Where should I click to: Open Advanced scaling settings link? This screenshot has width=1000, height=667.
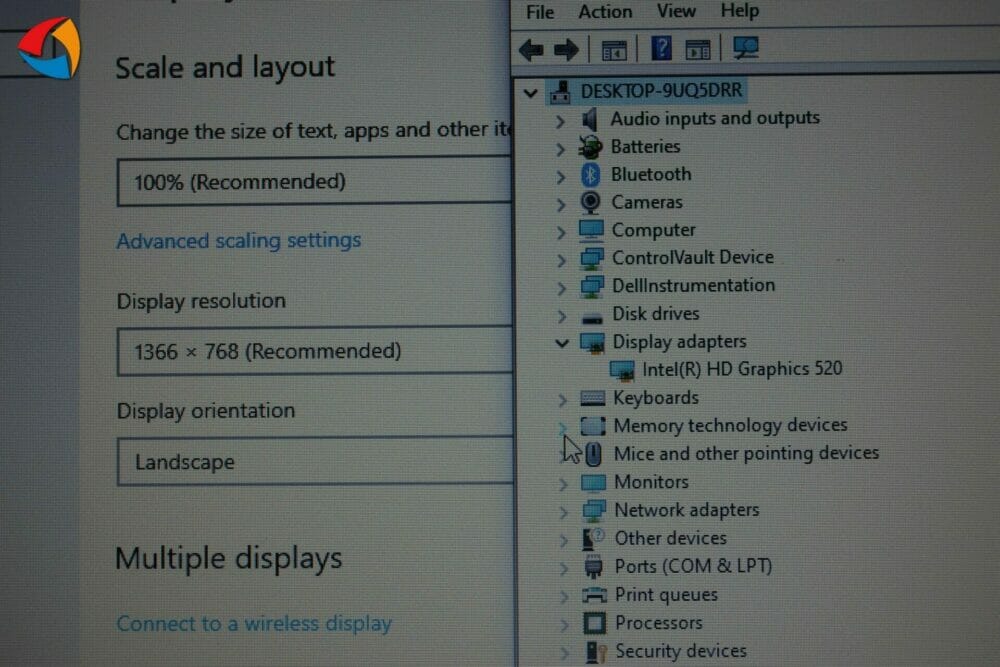[239, 240]
